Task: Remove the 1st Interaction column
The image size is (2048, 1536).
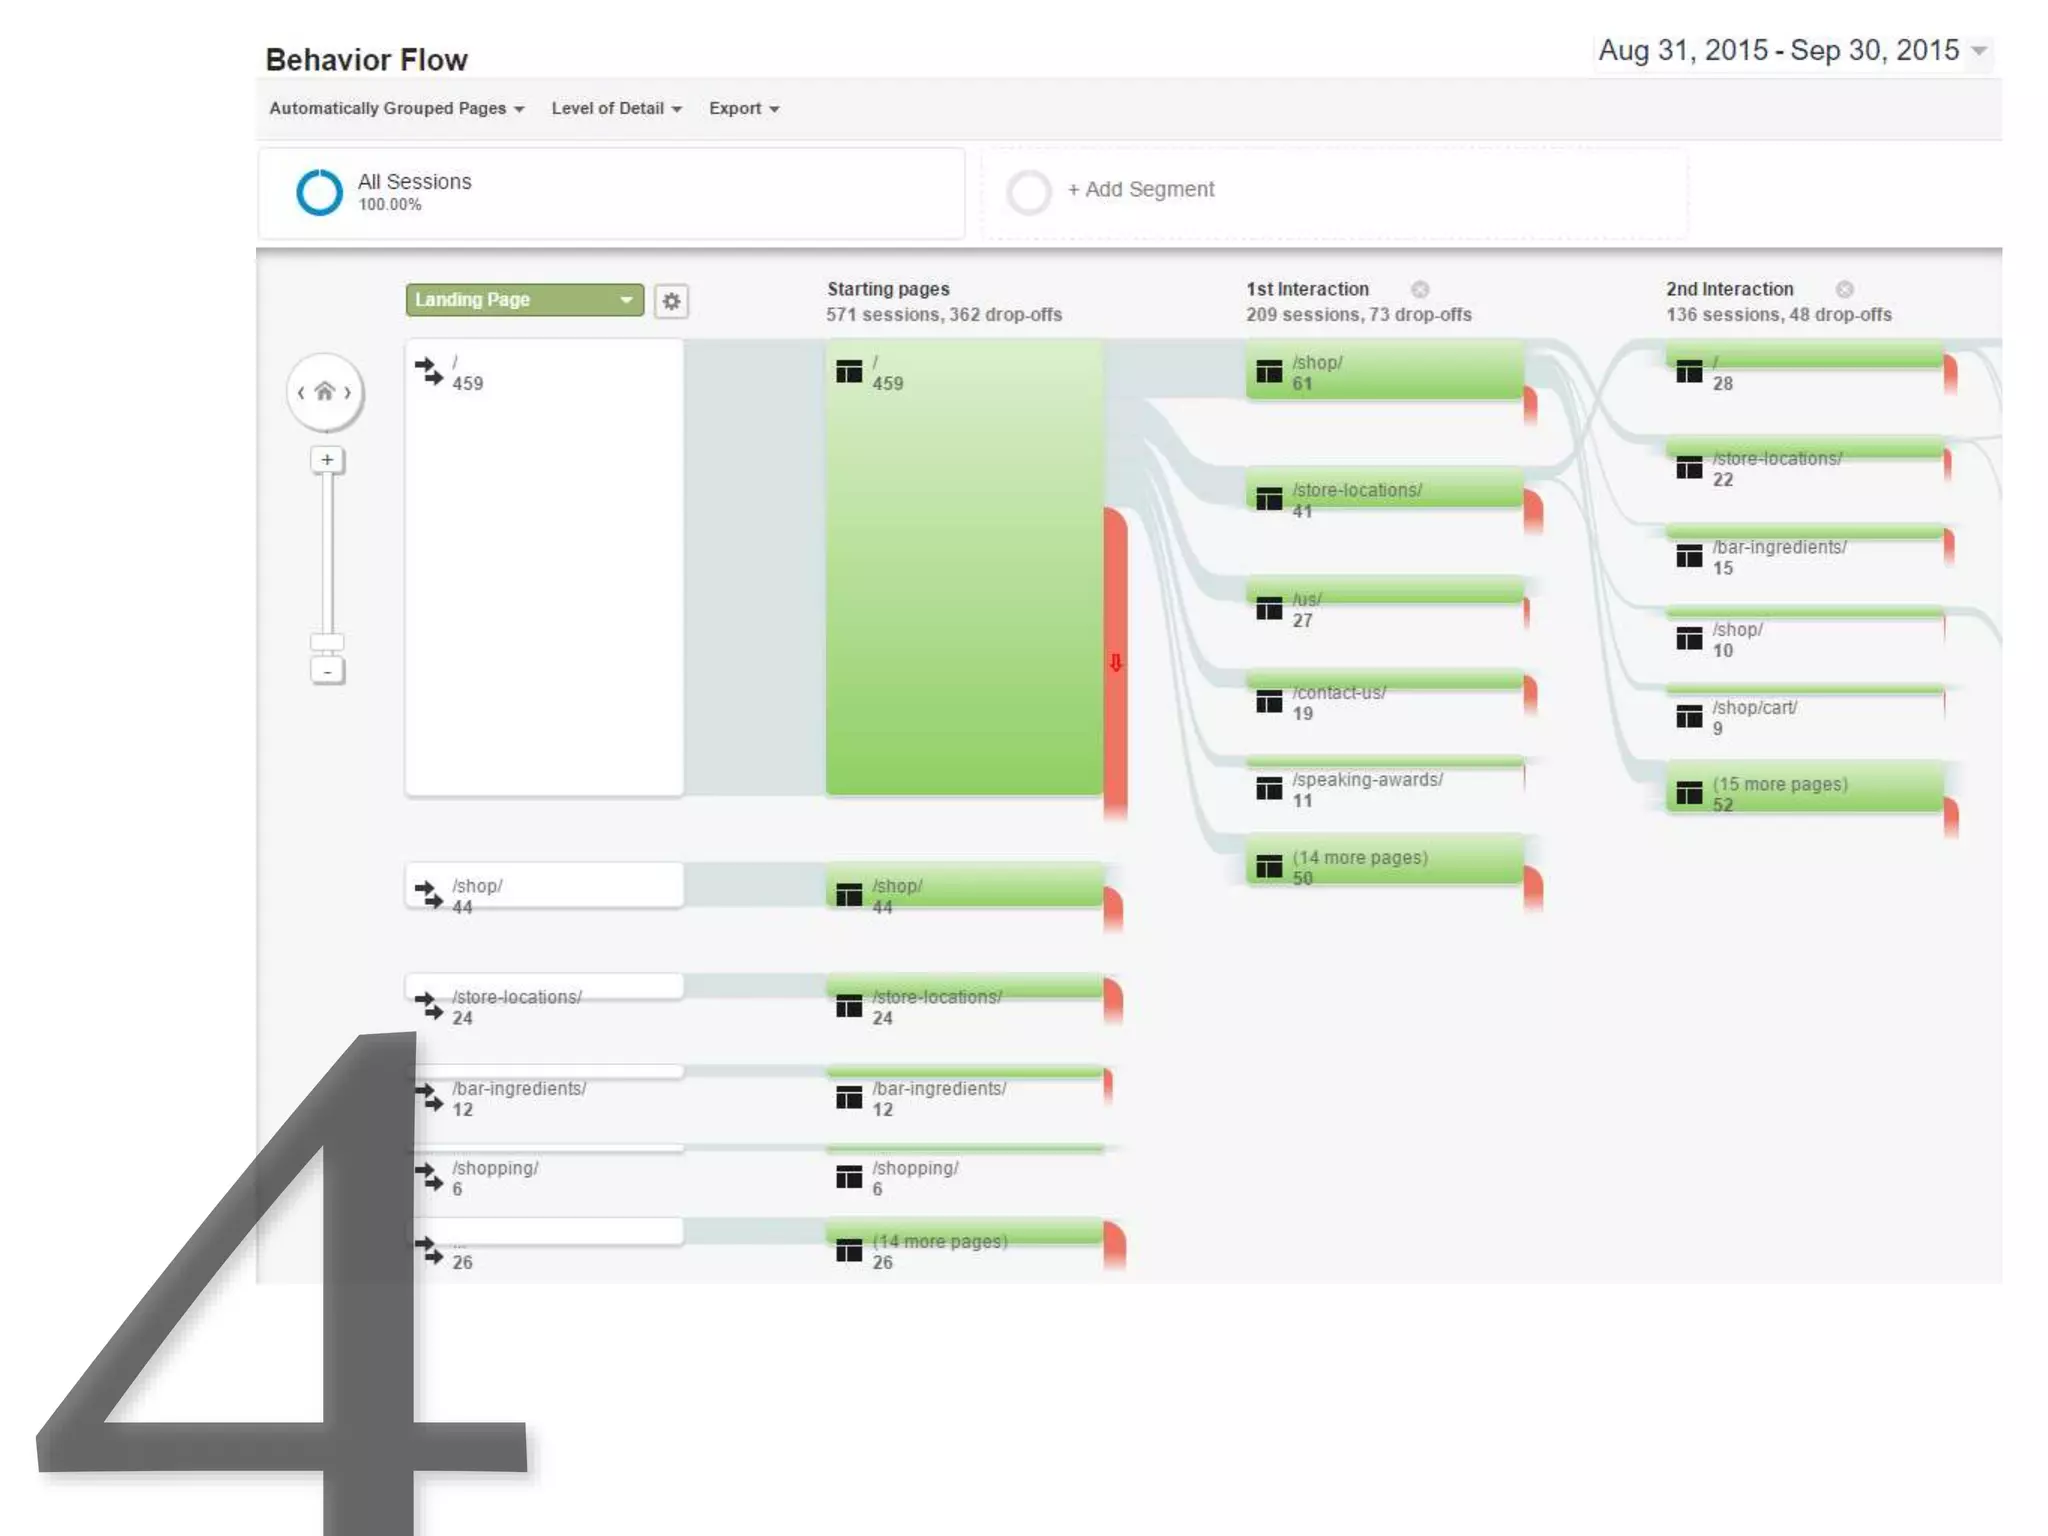Action: pos(1420,290)
